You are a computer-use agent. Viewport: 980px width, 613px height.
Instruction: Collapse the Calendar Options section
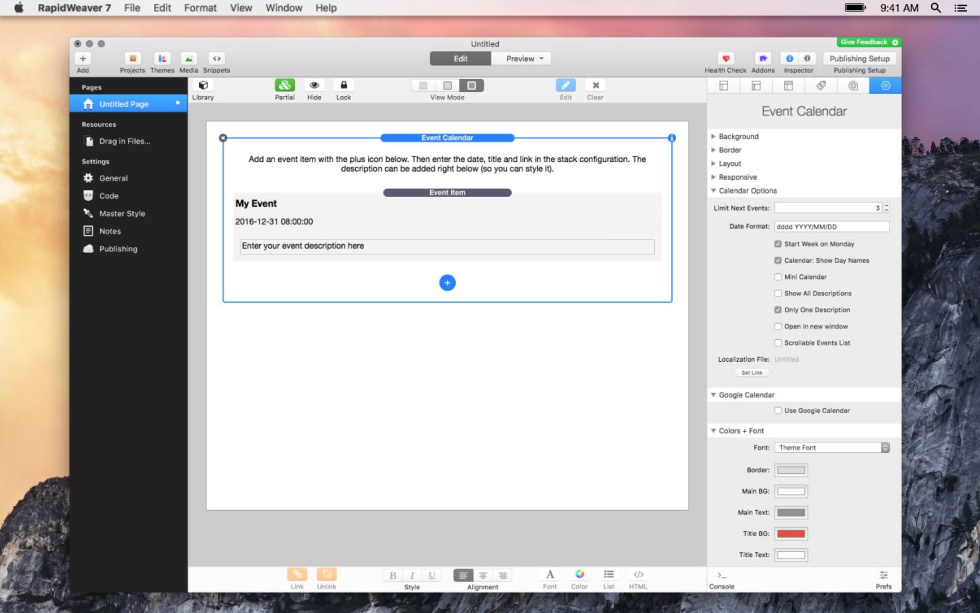click(713, 191)
